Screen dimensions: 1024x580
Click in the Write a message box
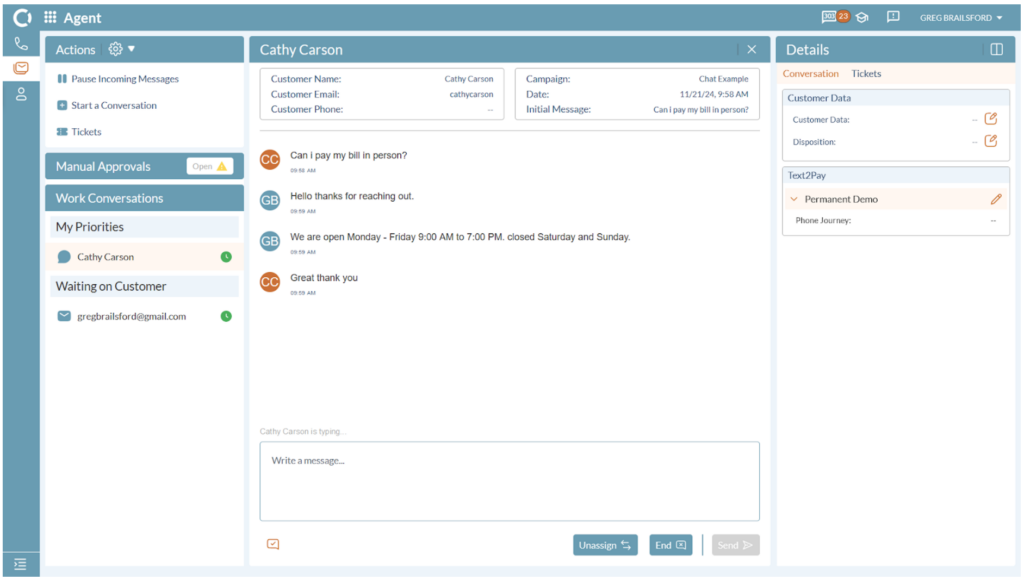509,481
